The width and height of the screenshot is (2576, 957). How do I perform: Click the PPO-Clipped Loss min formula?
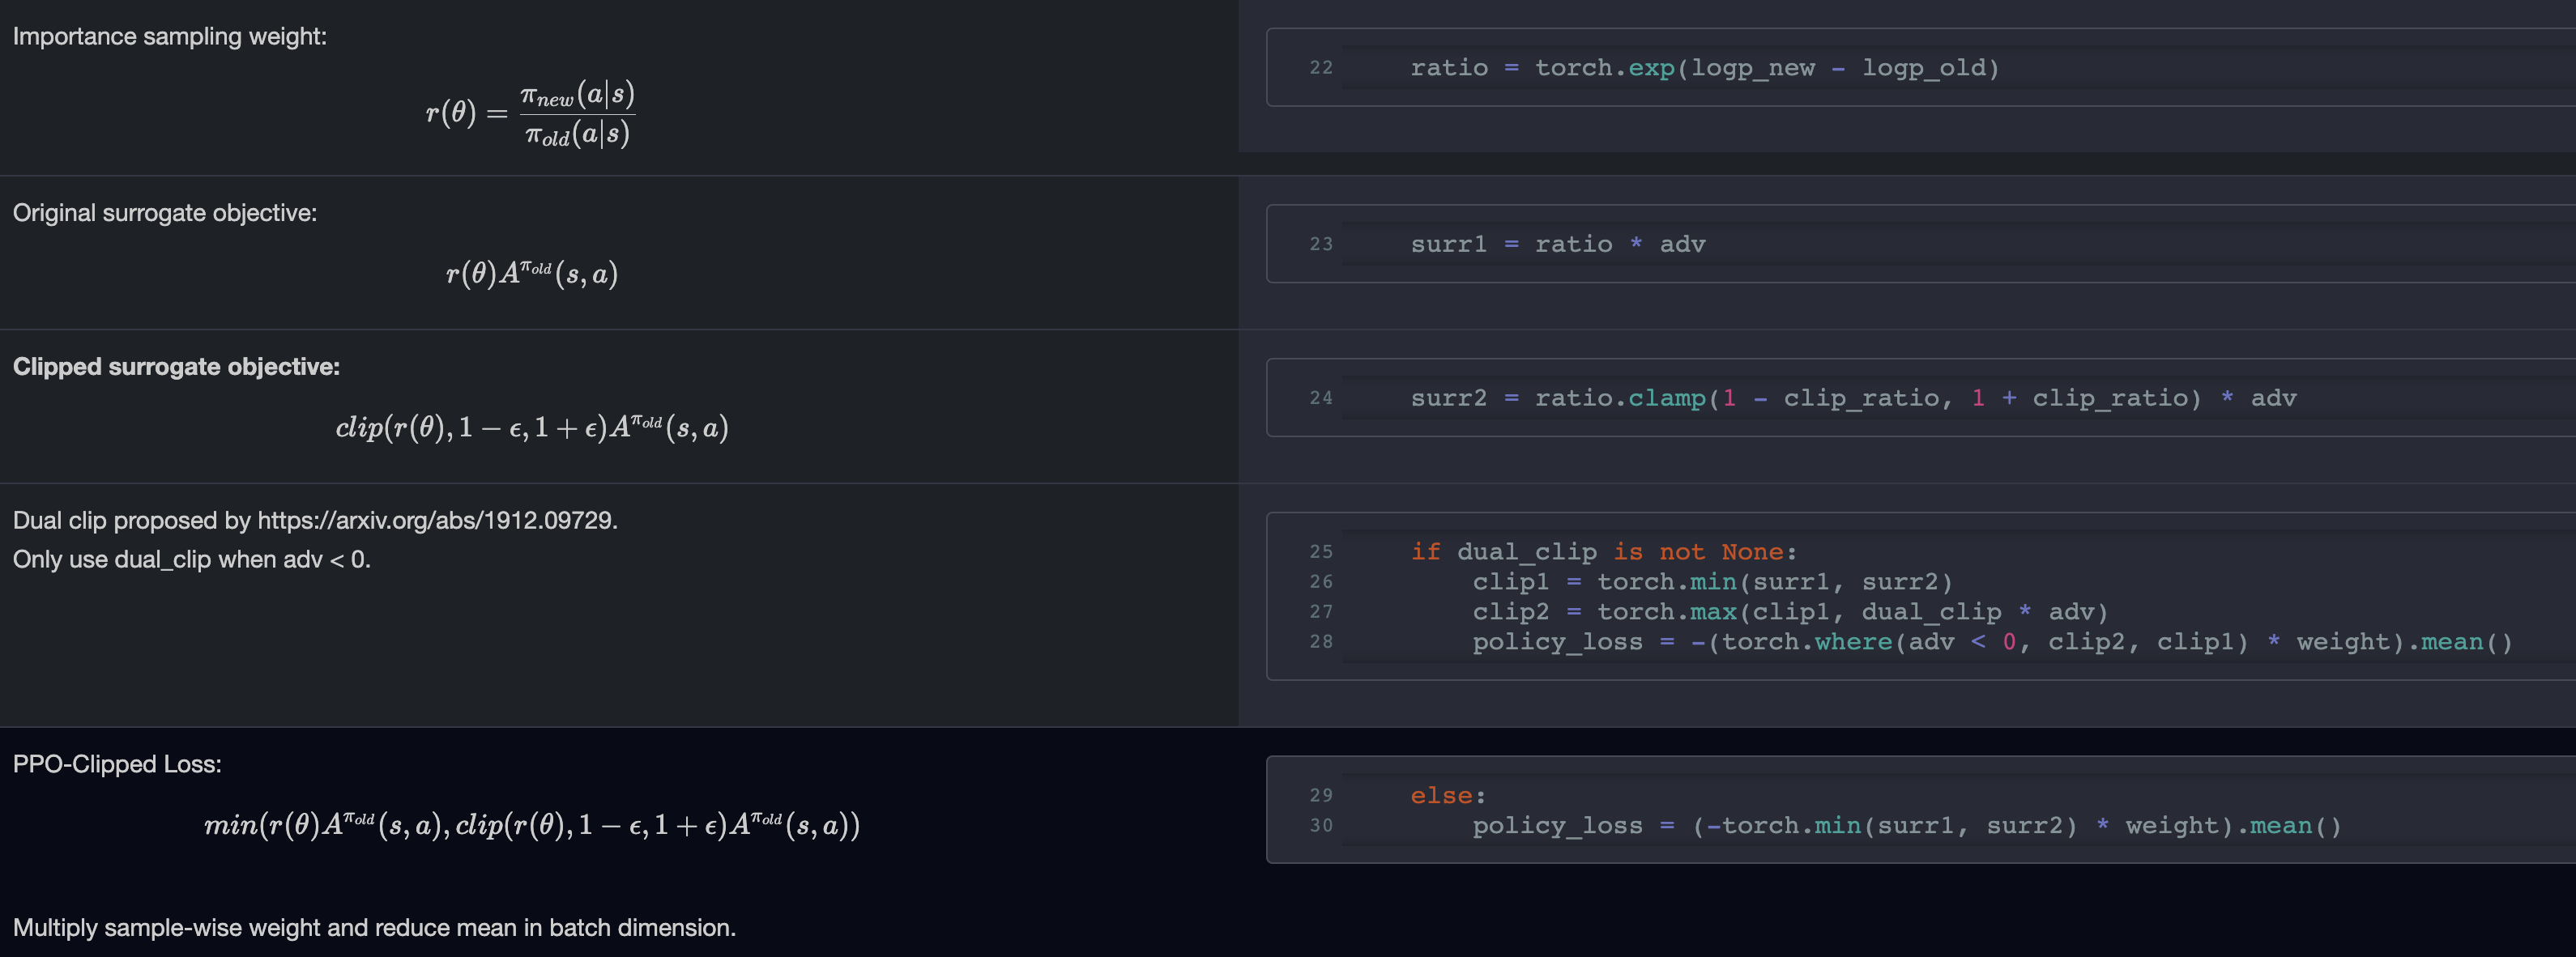[x=531, y=825]
